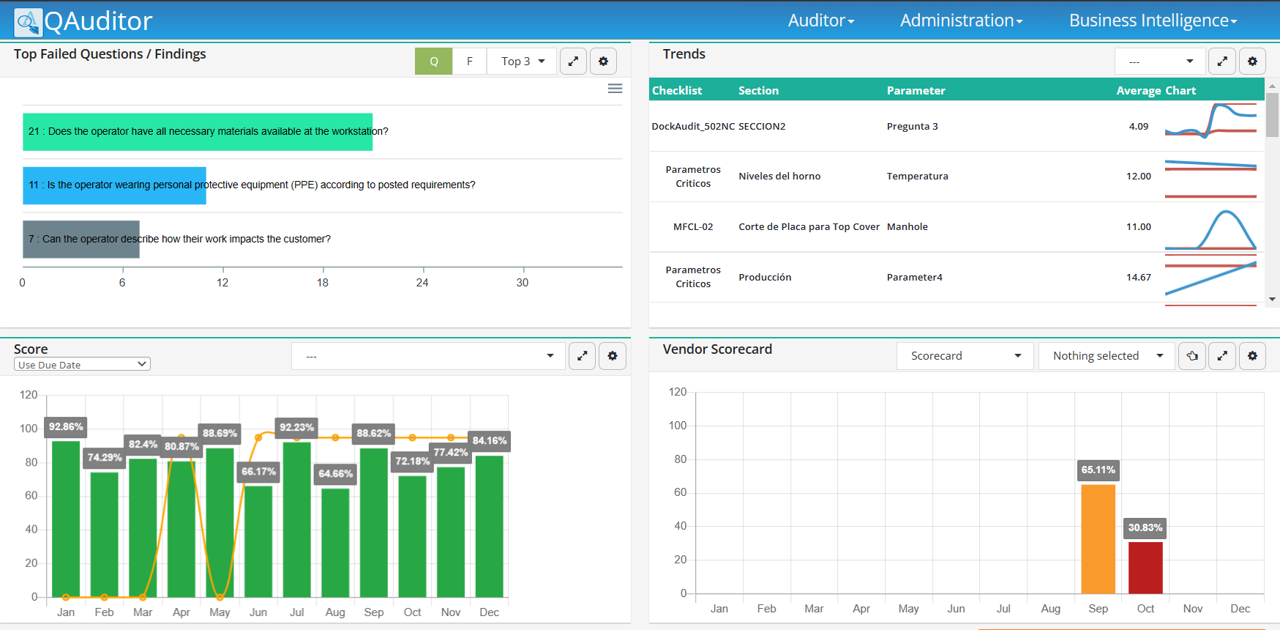Click the Chart column header in Trends
The height and width of the screenshot is (630, 1280).
1181,90
